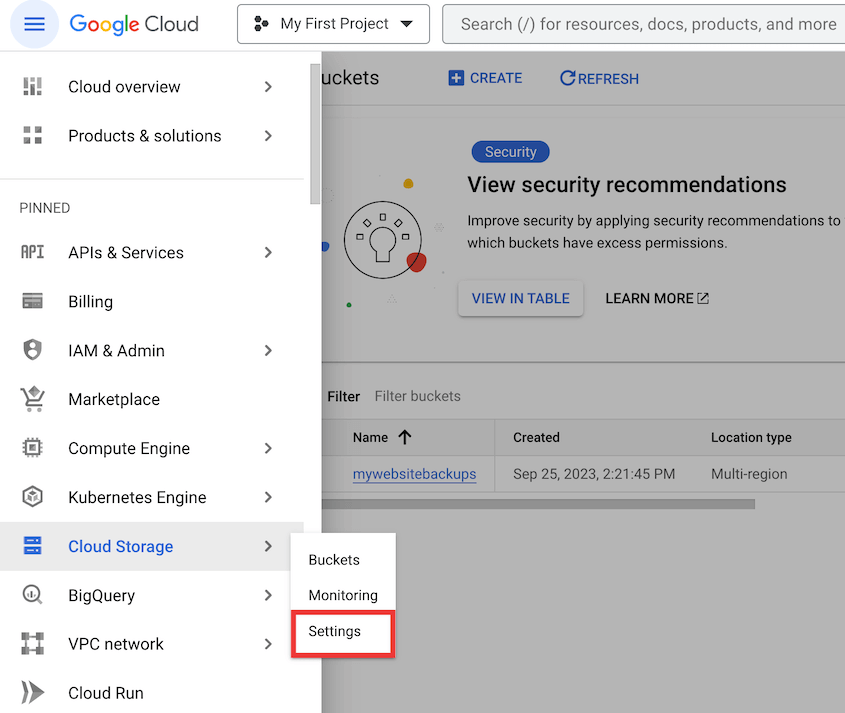Screen dimensions: 845x713
Task: Select Monitoring in the Cloud Storage submenu
Action: click(343, 595)
